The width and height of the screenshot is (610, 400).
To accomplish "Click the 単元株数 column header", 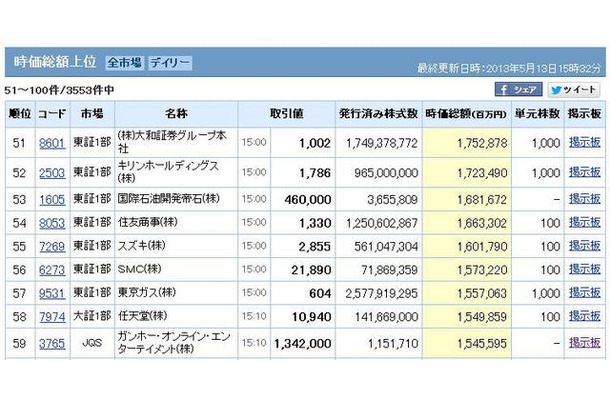I will point(537,114).
